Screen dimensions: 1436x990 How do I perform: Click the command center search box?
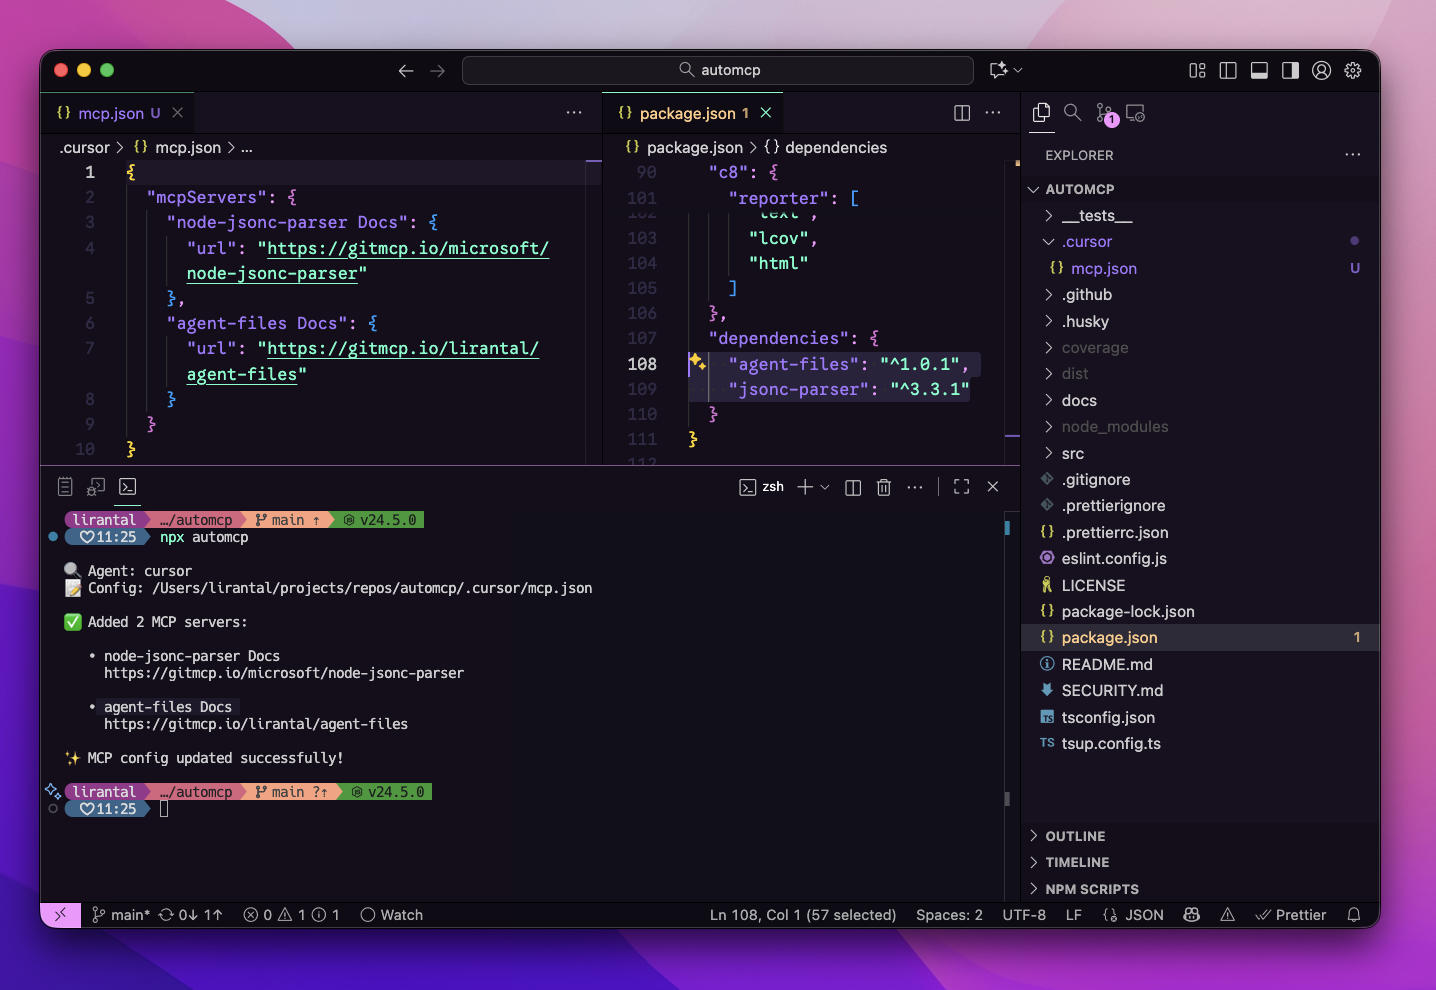pyautogui.click(x=718, y=70)
